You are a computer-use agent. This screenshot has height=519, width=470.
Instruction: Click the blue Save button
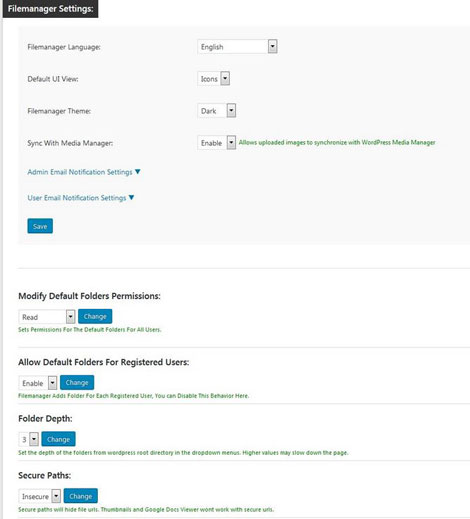click(40, 226)
